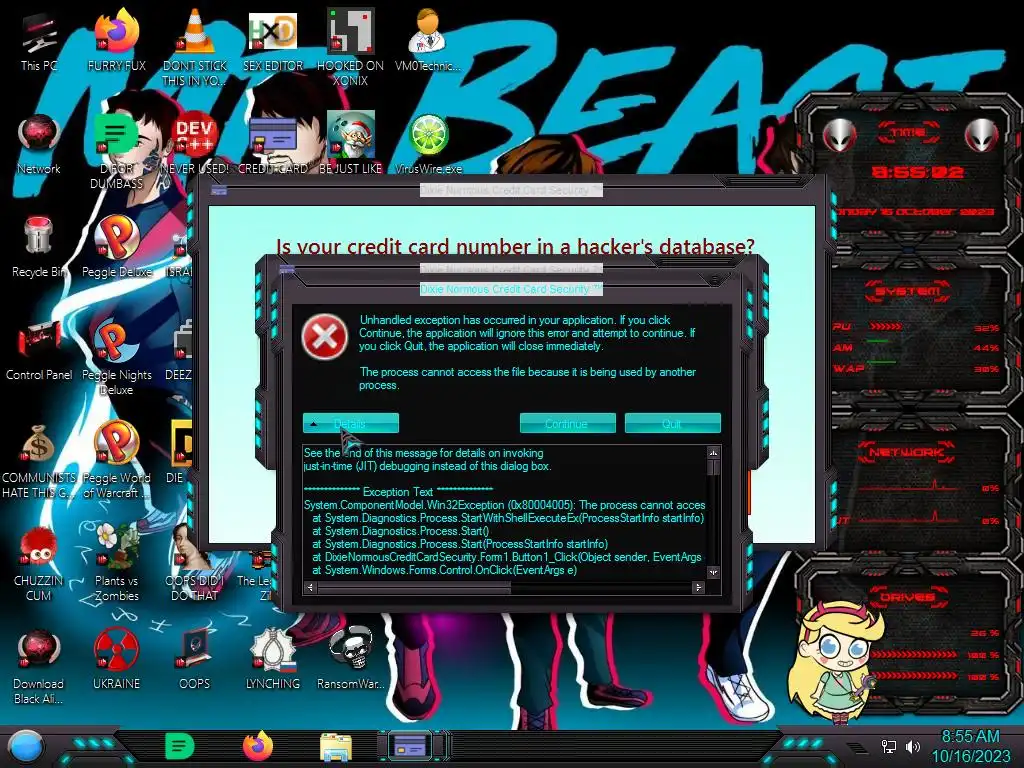Open the Start orb on taskbar

(x=27, y=746)
